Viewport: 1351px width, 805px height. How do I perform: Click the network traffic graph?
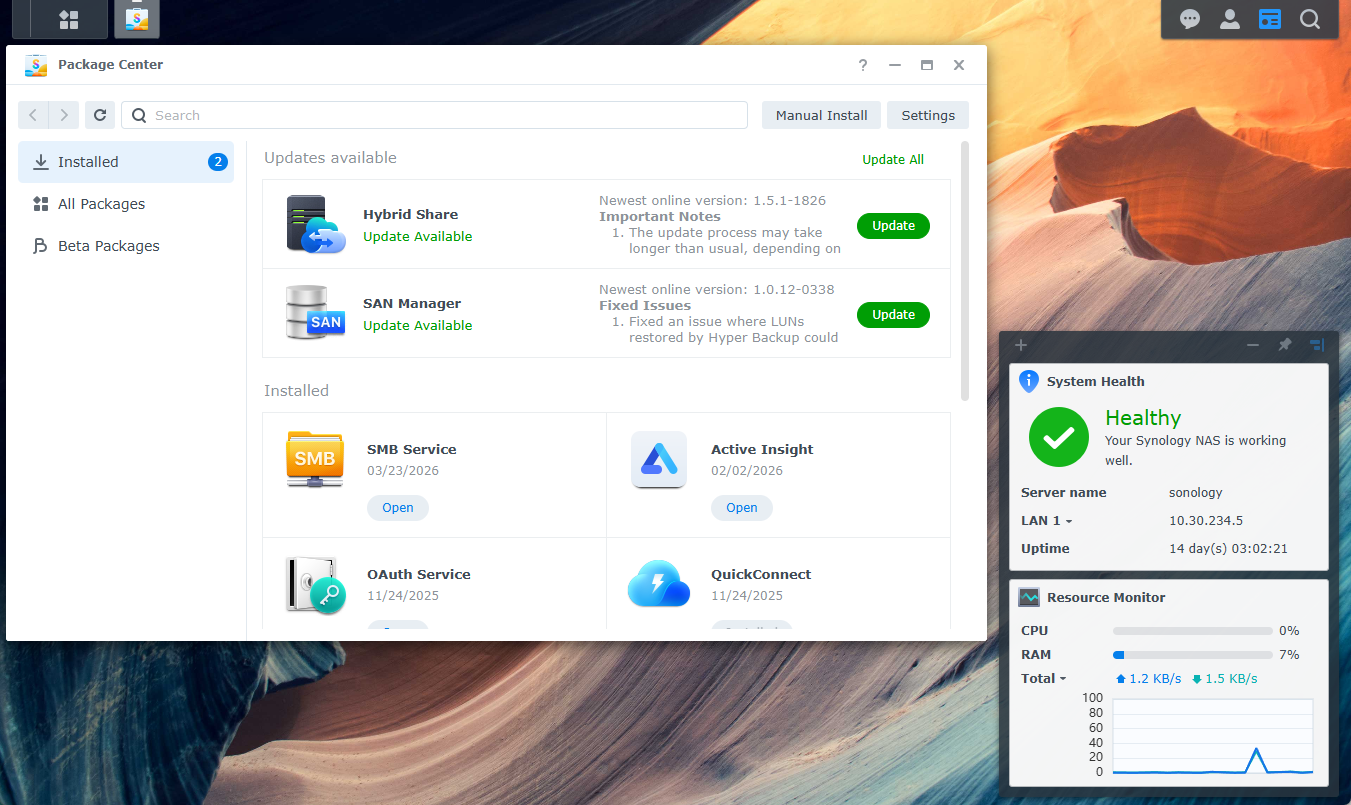(1212, 736)
